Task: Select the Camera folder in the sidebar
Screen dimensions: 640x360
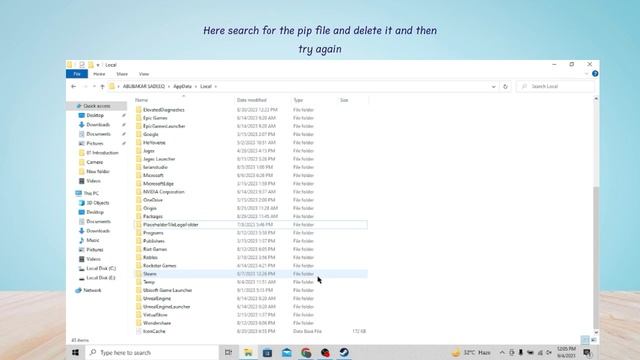Action: coord(94,162)
